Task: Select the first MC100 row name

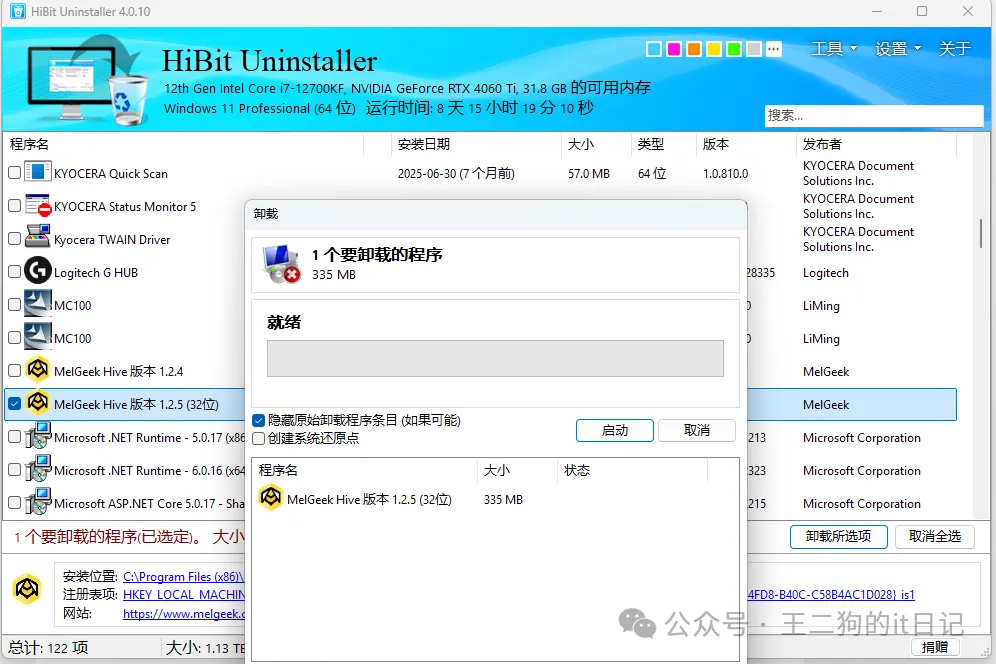Action: click(x=72, y=305)
